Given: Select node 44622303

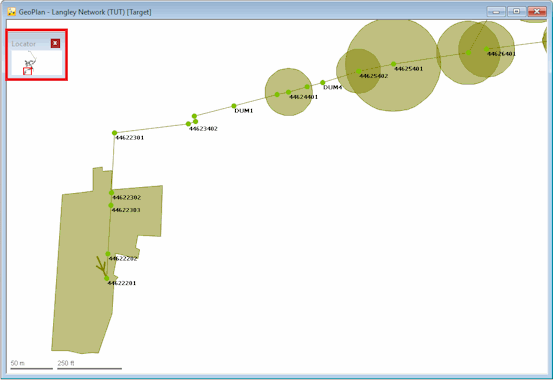Looking at the screenshot, I should coord(111,205).
